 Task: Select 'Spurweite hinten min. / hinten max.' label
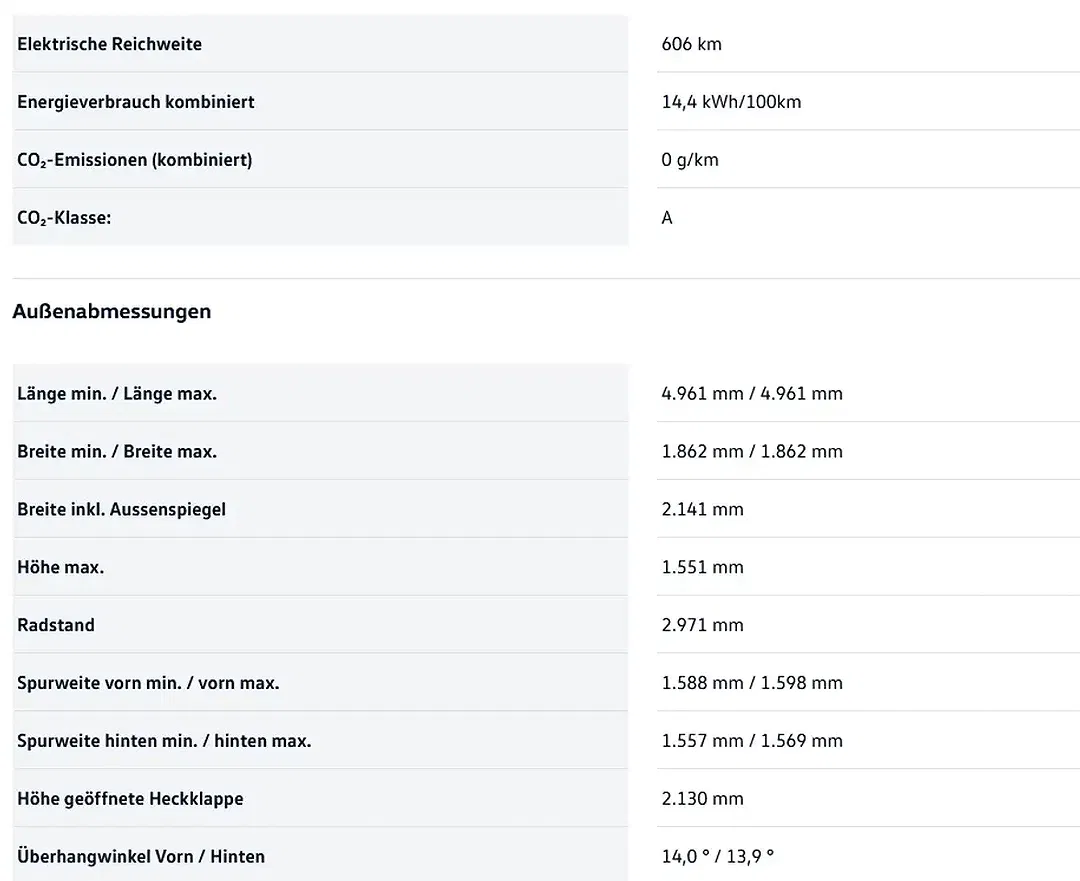pyautogui.click(x=164, y=741)
